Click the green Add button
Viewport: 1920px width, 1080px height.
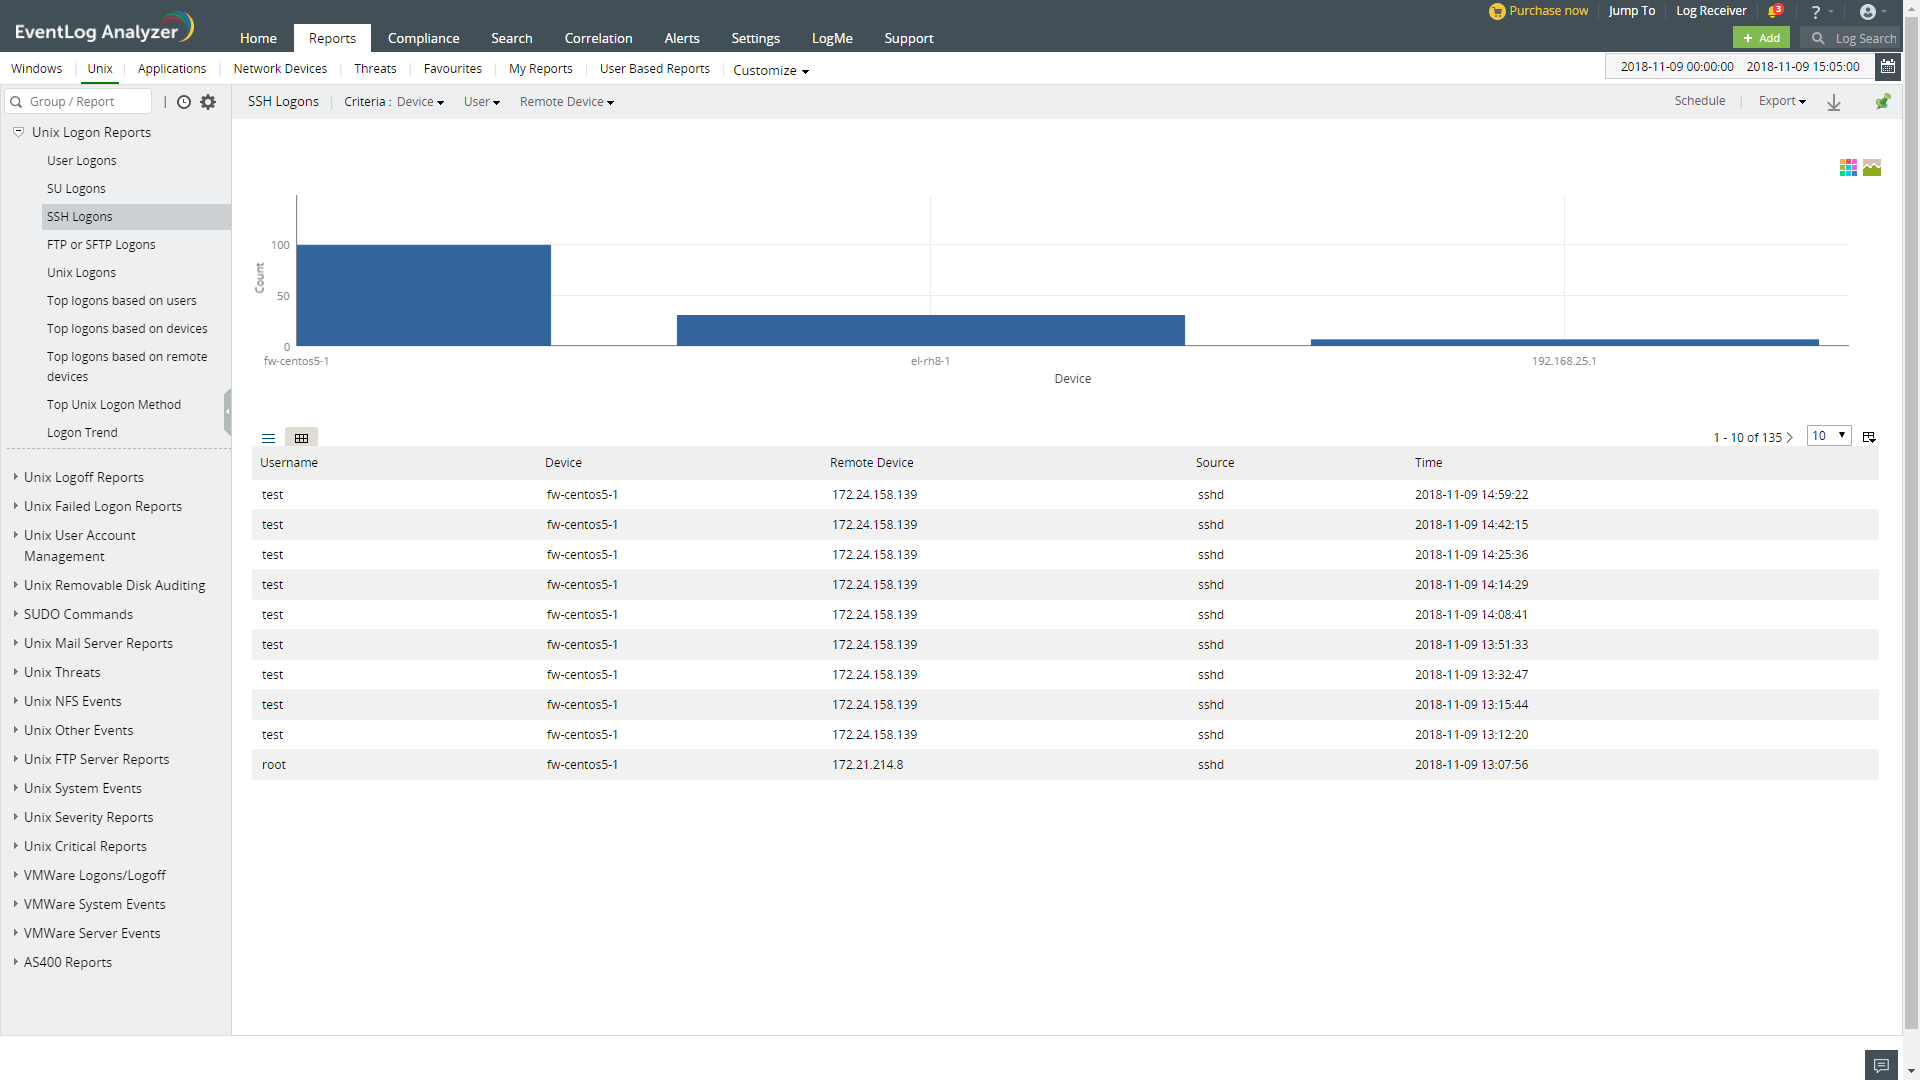click(x=1761, y=38)
